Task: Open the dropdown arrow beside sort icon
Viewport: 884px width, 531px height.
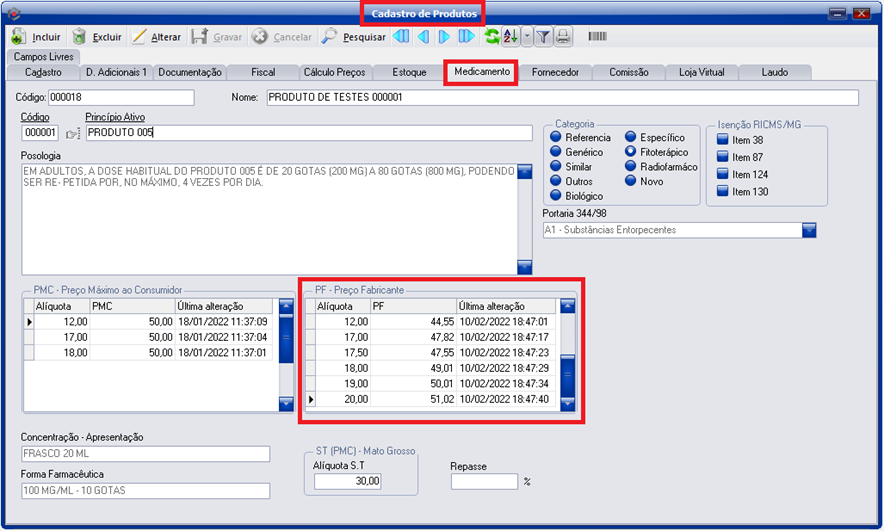Action: click(527, 37)
